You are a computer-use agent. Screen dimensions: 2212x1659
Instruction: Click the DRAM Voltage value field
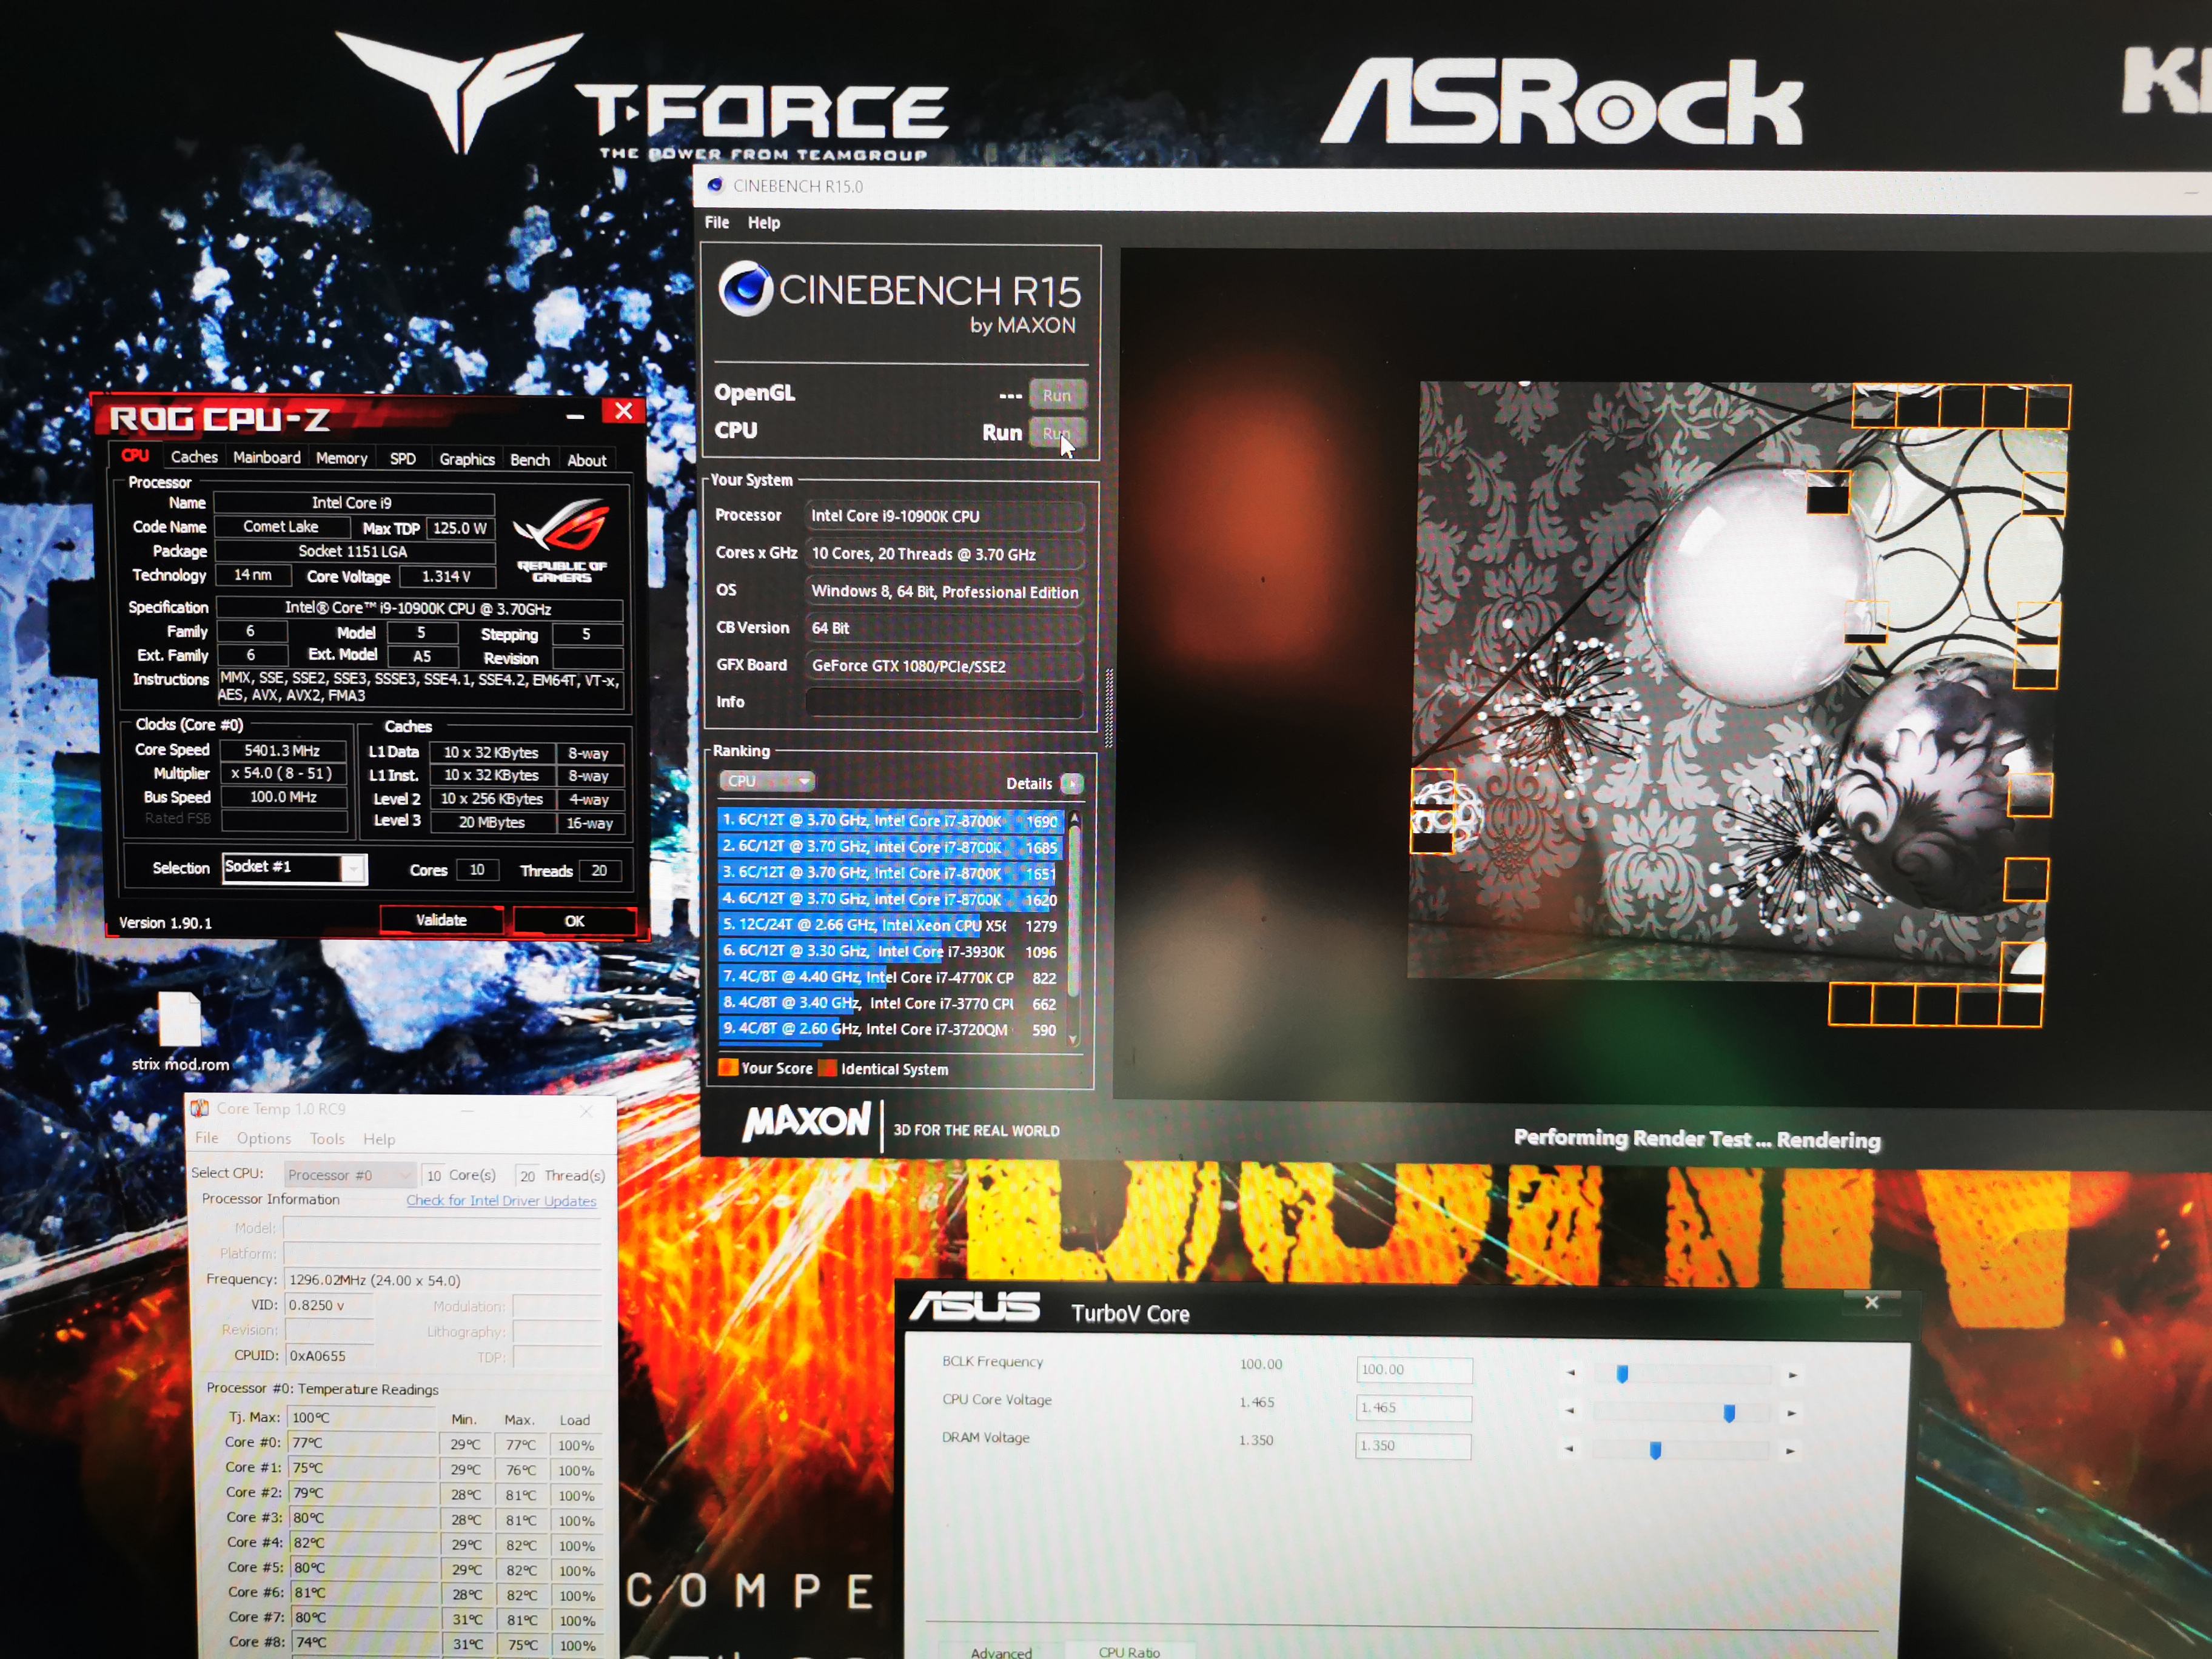tap(1414, 1446)
